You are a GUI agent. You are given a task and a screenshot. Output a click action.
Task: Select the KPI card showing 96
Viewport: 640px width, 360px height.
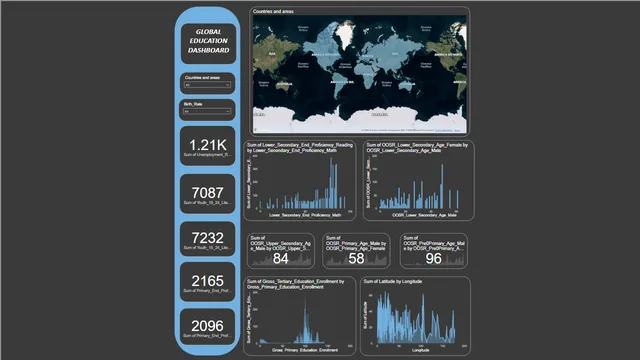[433, 251]
